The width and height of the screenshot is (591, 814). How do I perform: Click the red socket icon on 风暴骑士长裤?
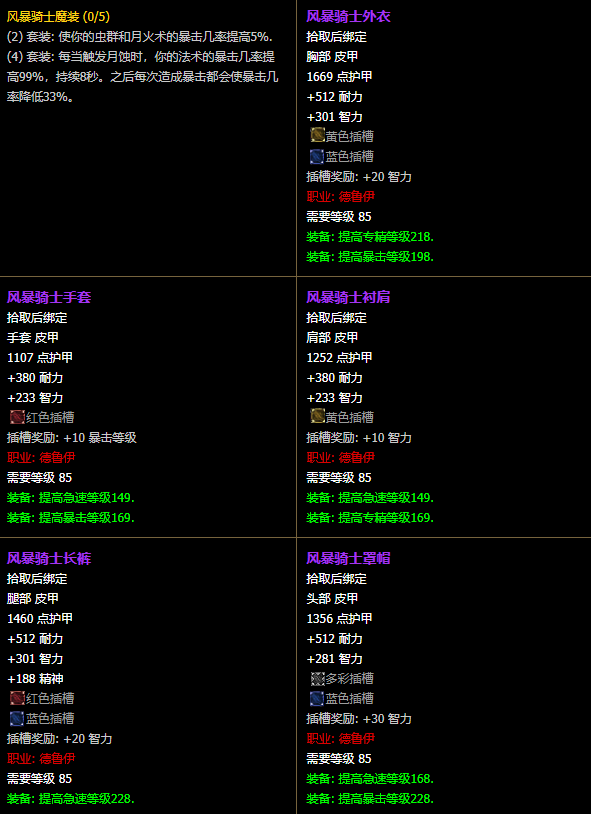click(18, 698)
